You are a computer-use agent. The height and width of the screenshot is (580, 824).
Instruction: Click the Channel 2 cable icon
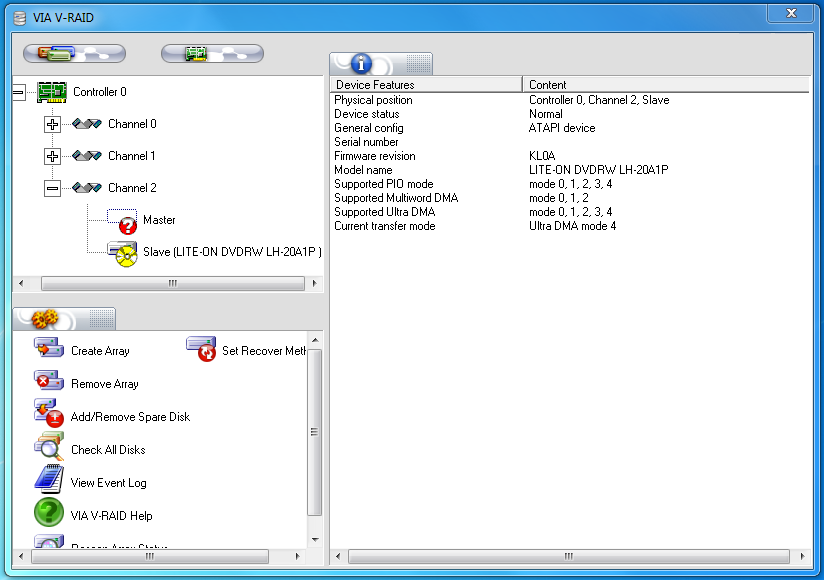coord(87,188)
